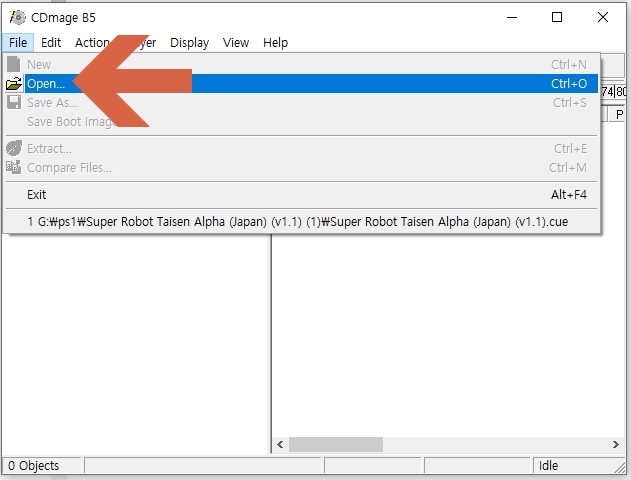Click the CDmage application icon in title bar
Viewport: 631px width, 480px height.
[17, 17]
